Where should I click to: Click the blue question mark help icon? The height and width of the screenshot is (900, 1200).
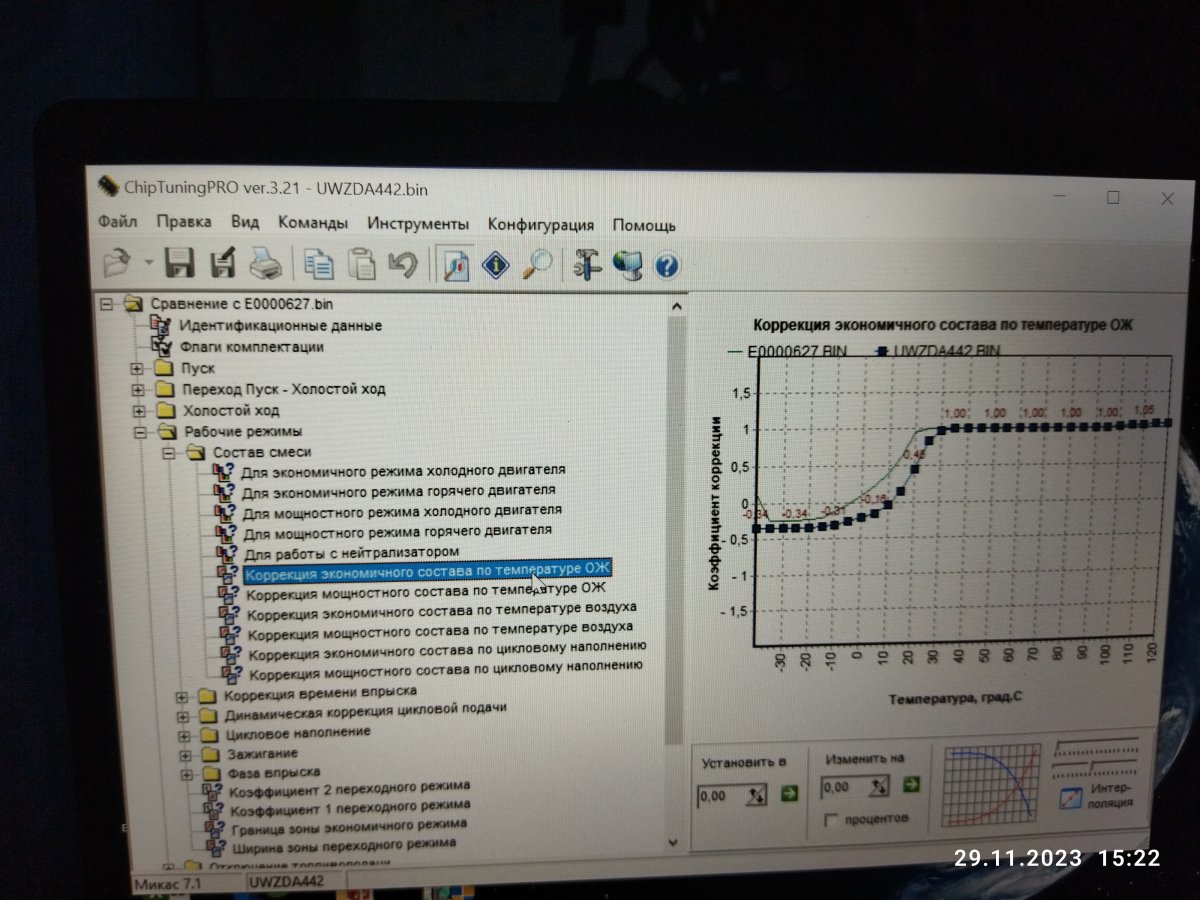coord(667,266)
